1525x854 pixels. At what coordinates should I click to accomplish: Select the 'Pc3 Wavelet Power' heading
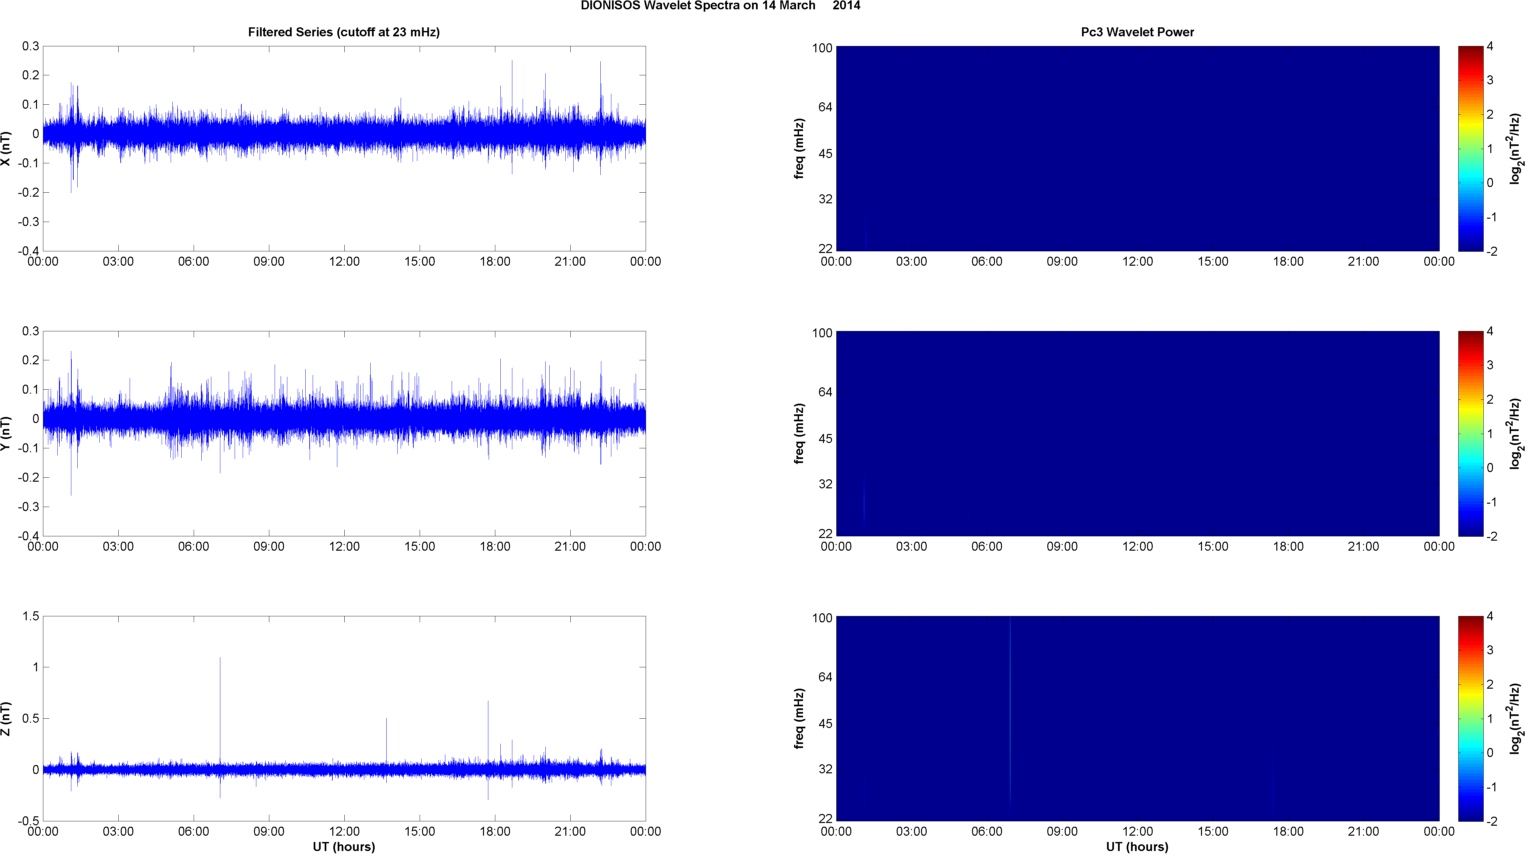click(x=1137, y=32)
